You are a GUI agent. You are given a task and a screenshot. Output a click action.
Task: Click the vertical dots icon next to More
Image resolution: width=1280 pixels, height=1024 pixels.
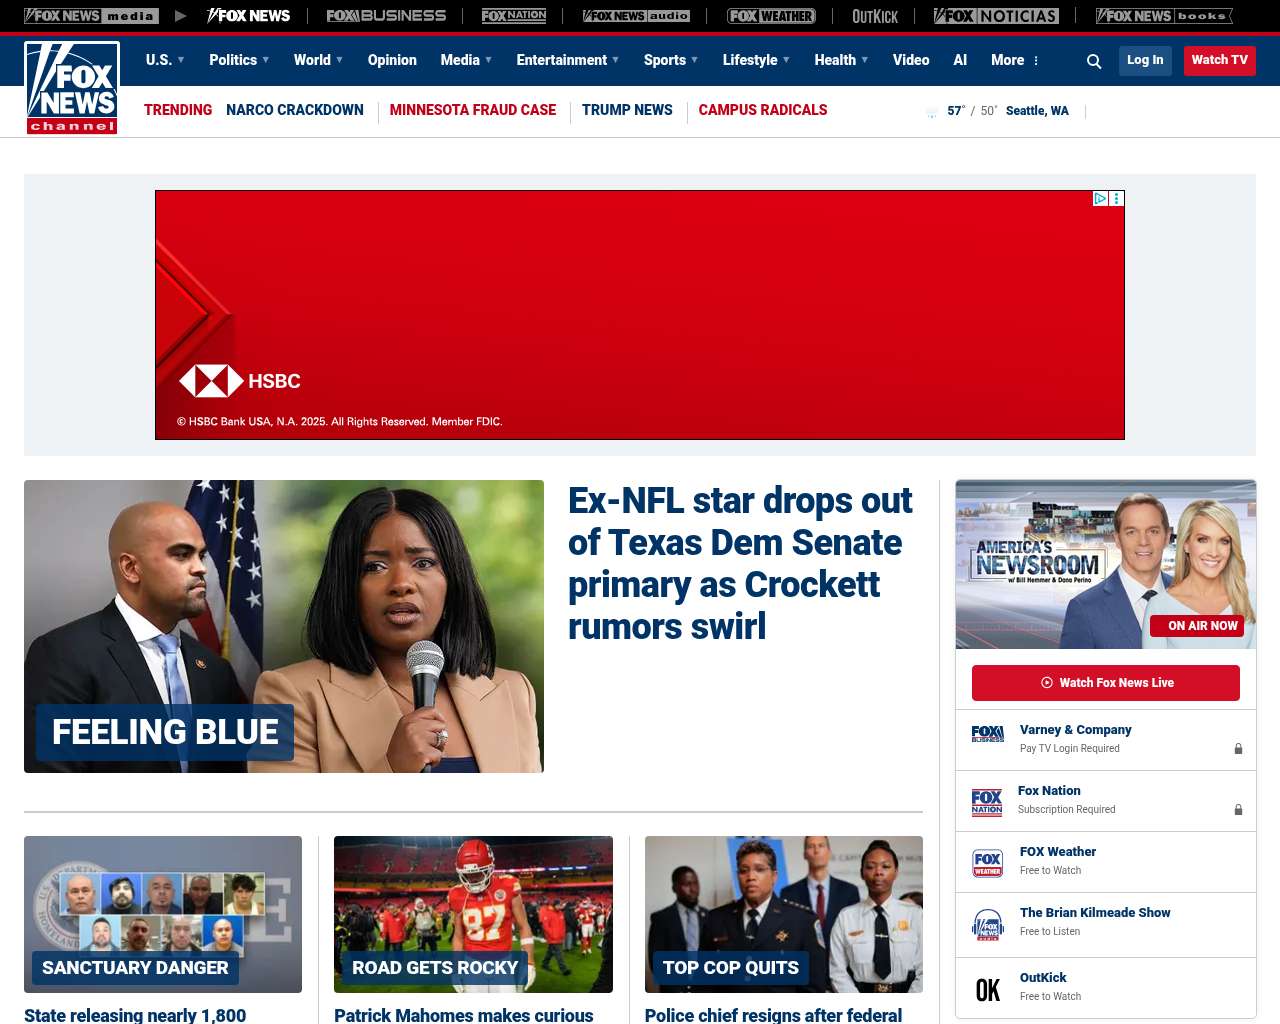point(1036,61)
